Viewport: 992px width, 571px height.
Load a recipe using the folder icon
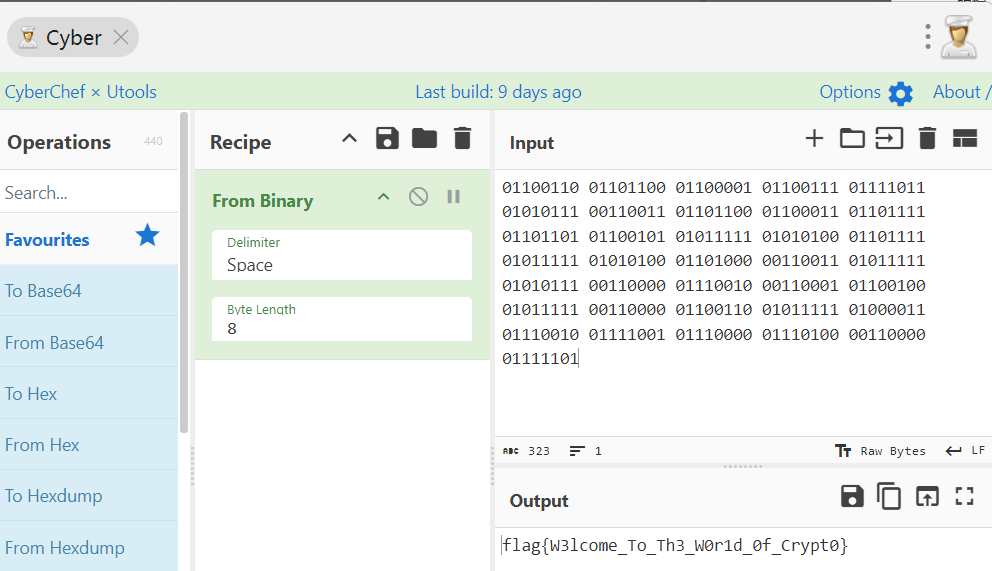pyautogui.click(x=424, y=139)
